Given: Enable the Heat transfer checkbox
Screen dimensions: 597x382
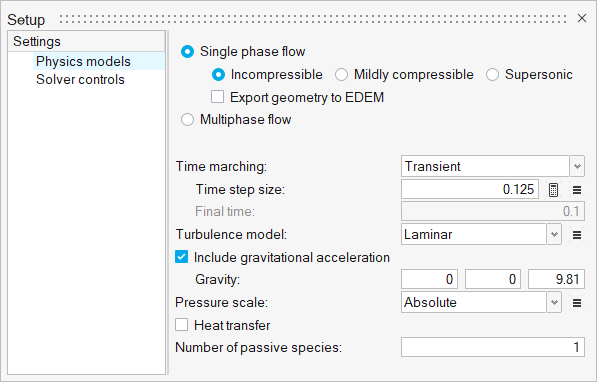Looking at the screenshot, I should tap(182, 325).
